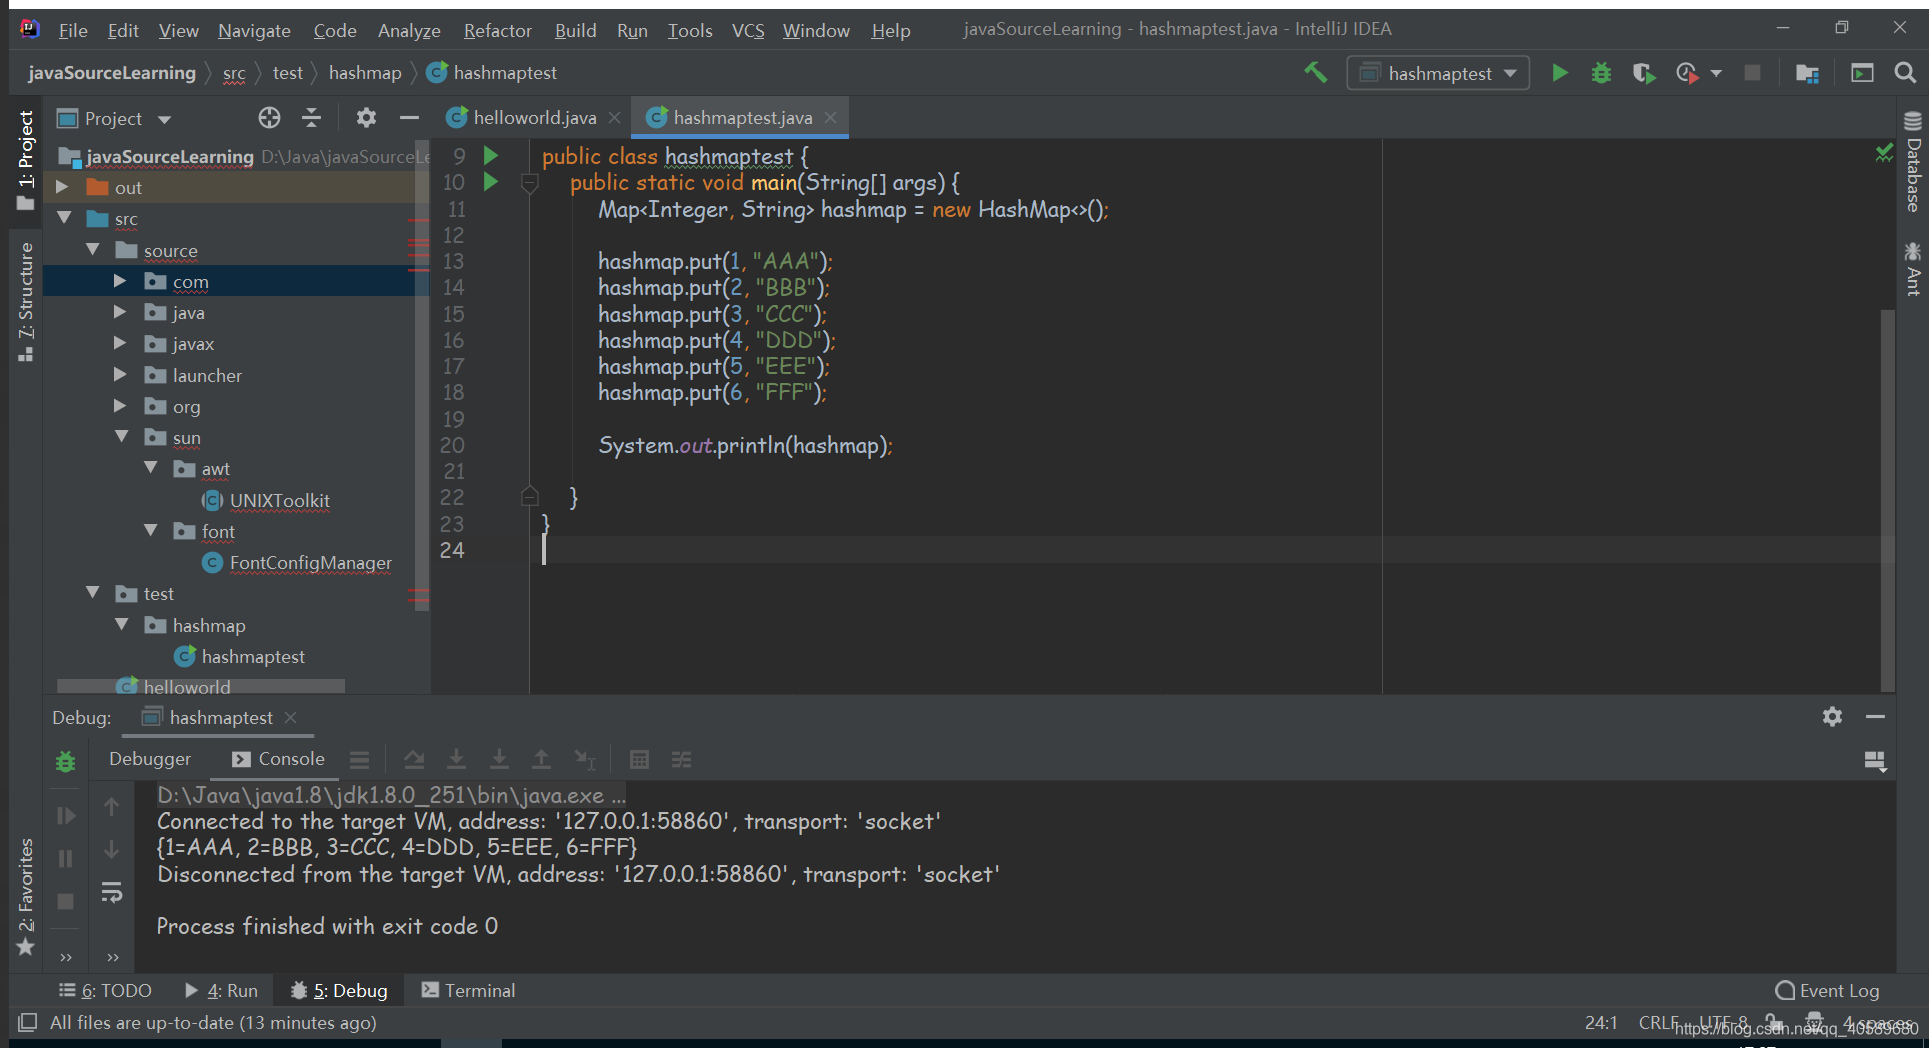Open the 4: Run tool window
Viewport: 1929px width, 1048px height.
coord(222,990)
